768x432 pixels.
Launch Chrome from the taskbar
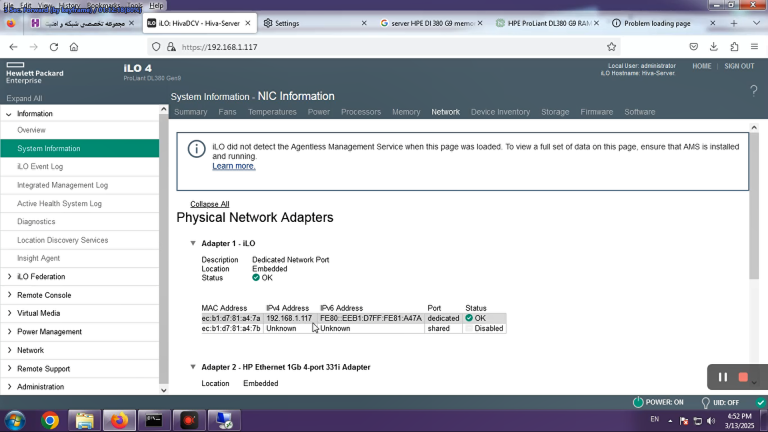point(50,421)
